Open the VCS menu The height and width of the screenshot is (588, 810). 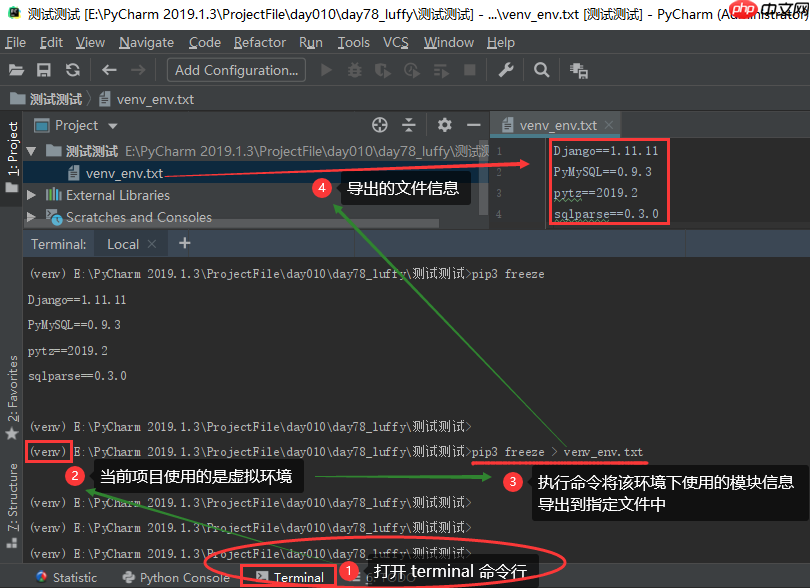click(396, 42)
